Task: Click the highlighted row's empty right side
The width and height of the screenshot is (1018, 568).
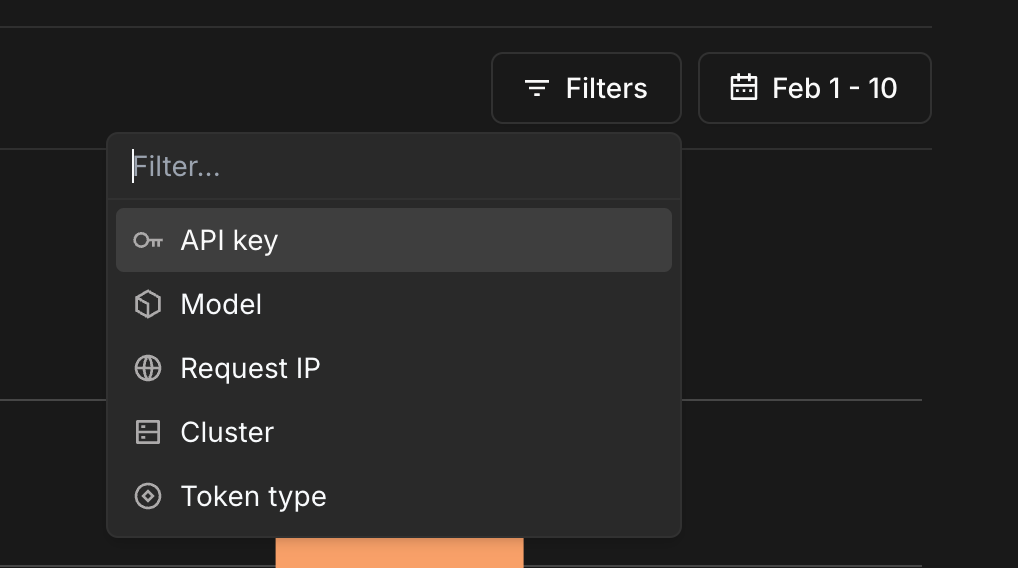Action: [560, 240]
